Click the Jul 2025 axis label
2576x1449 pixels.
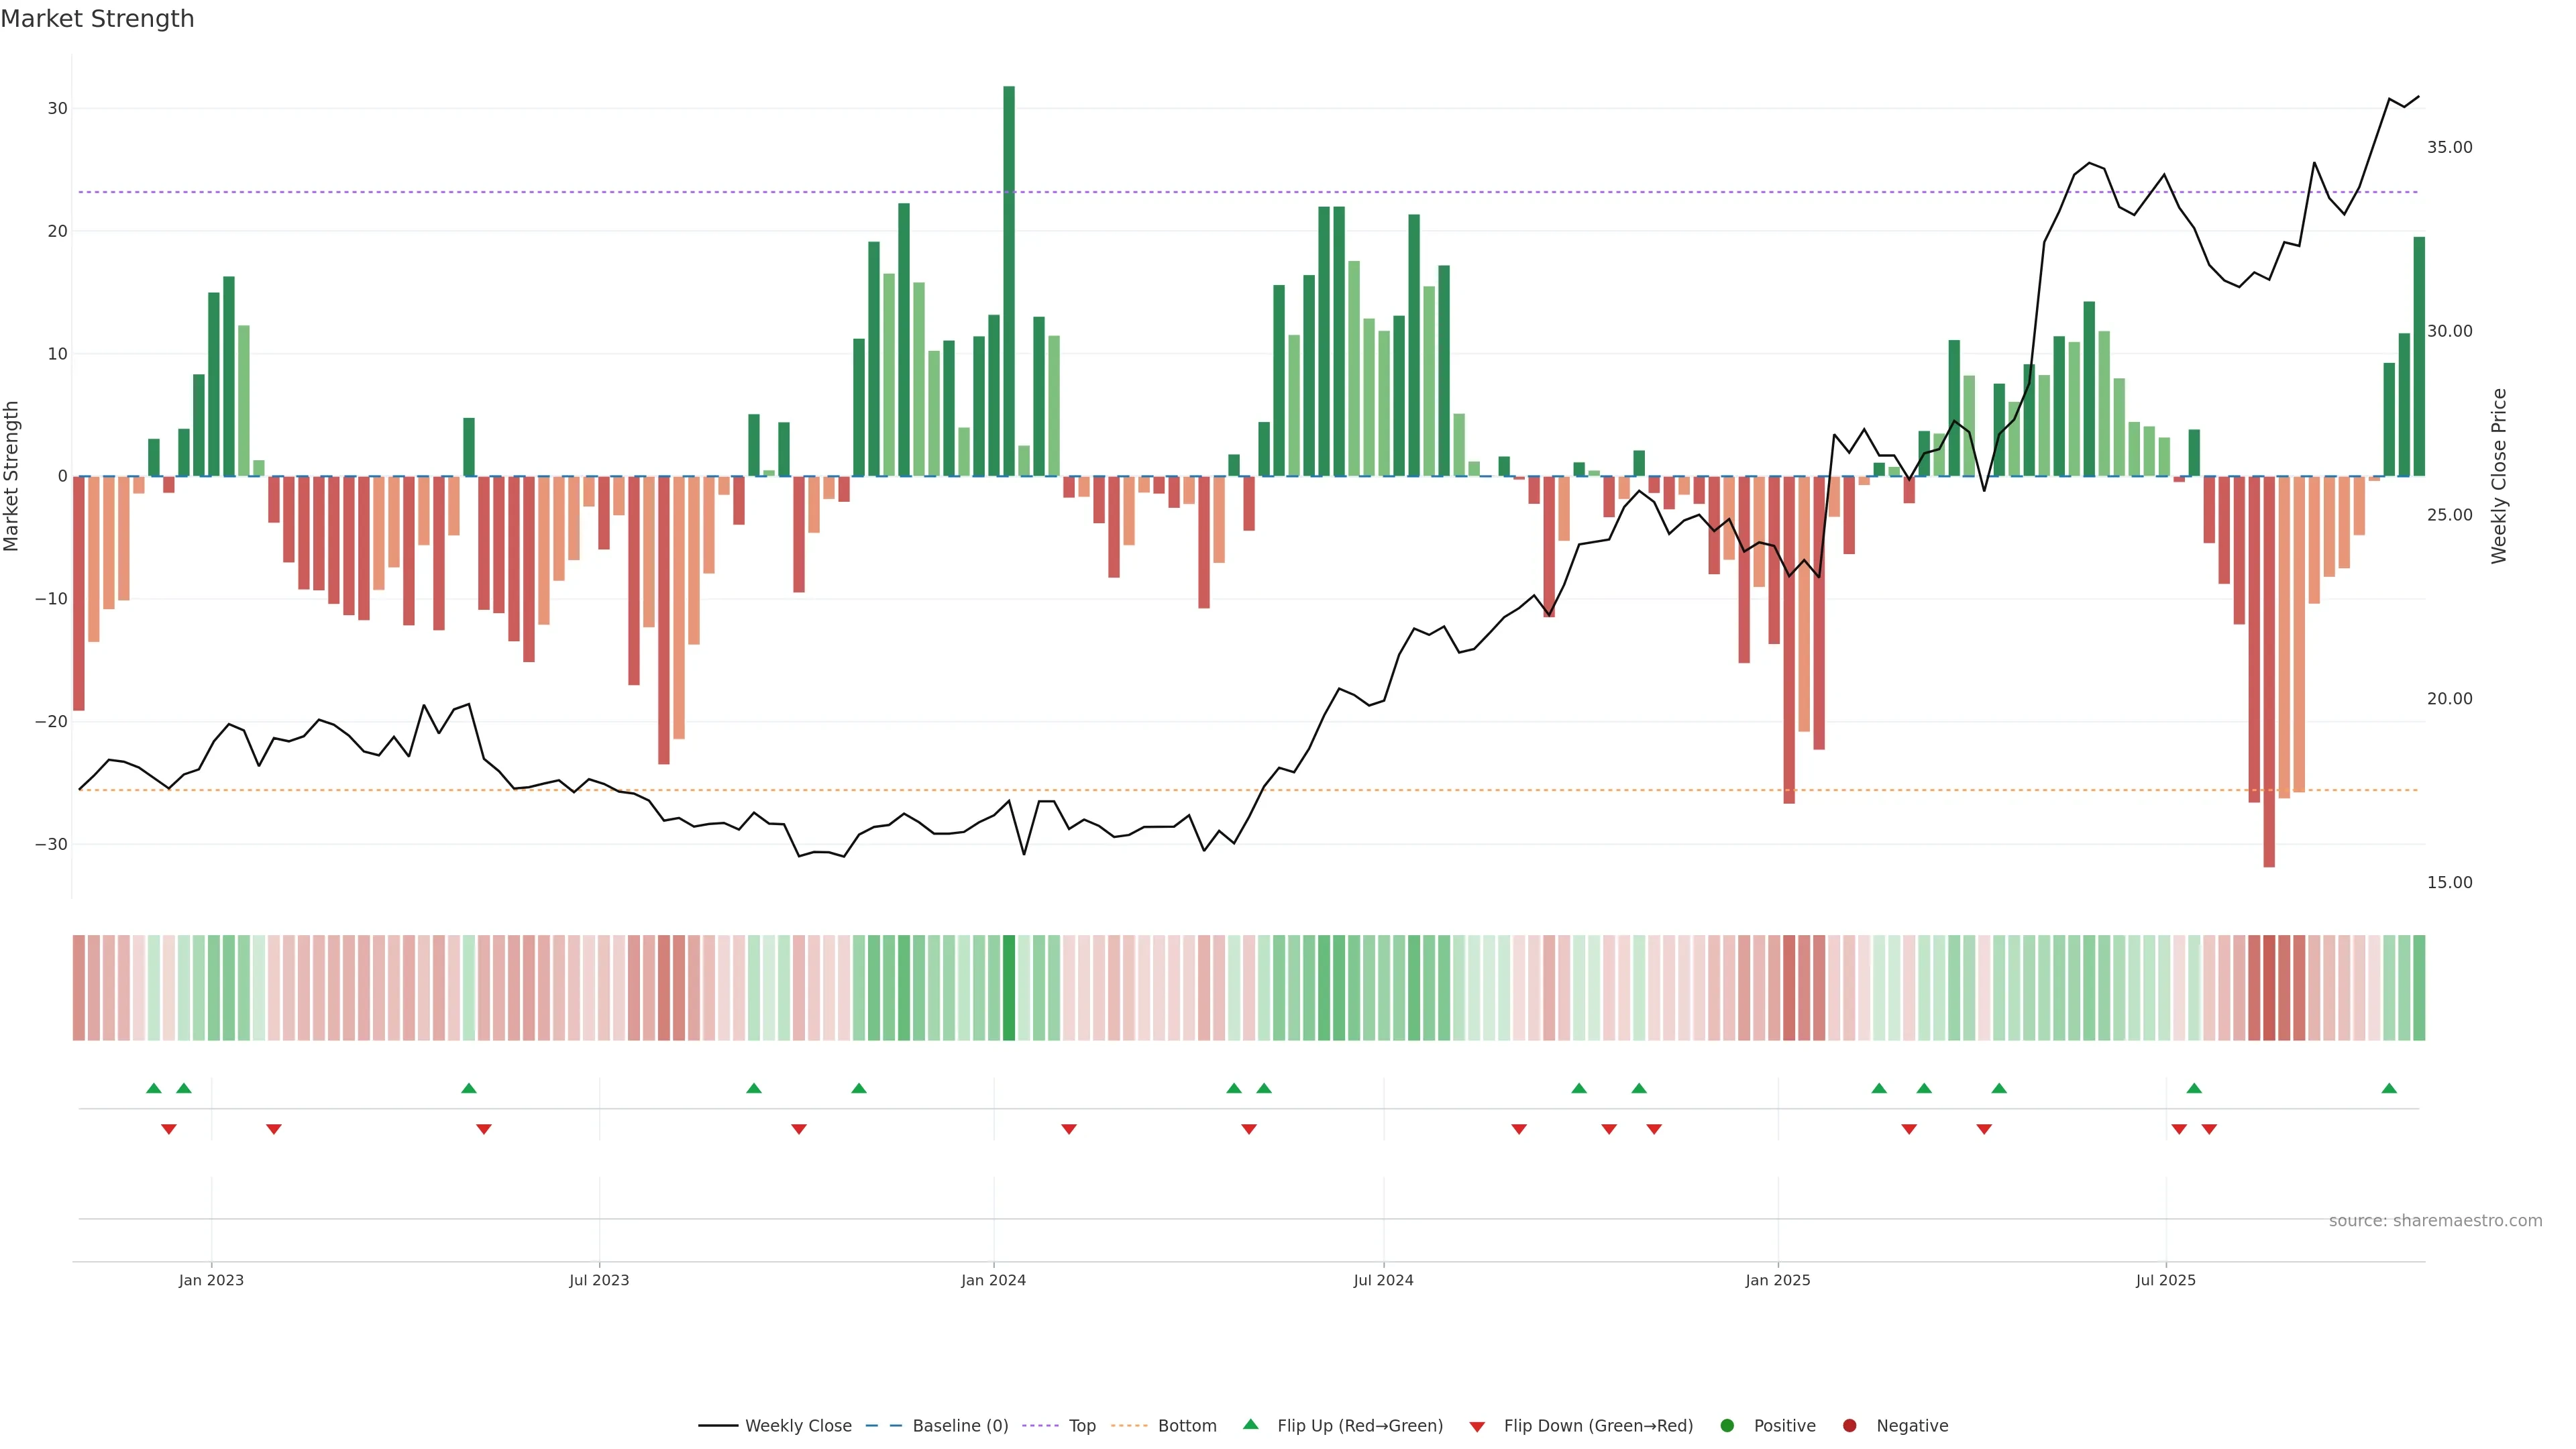click(x=2165, y=1280)
